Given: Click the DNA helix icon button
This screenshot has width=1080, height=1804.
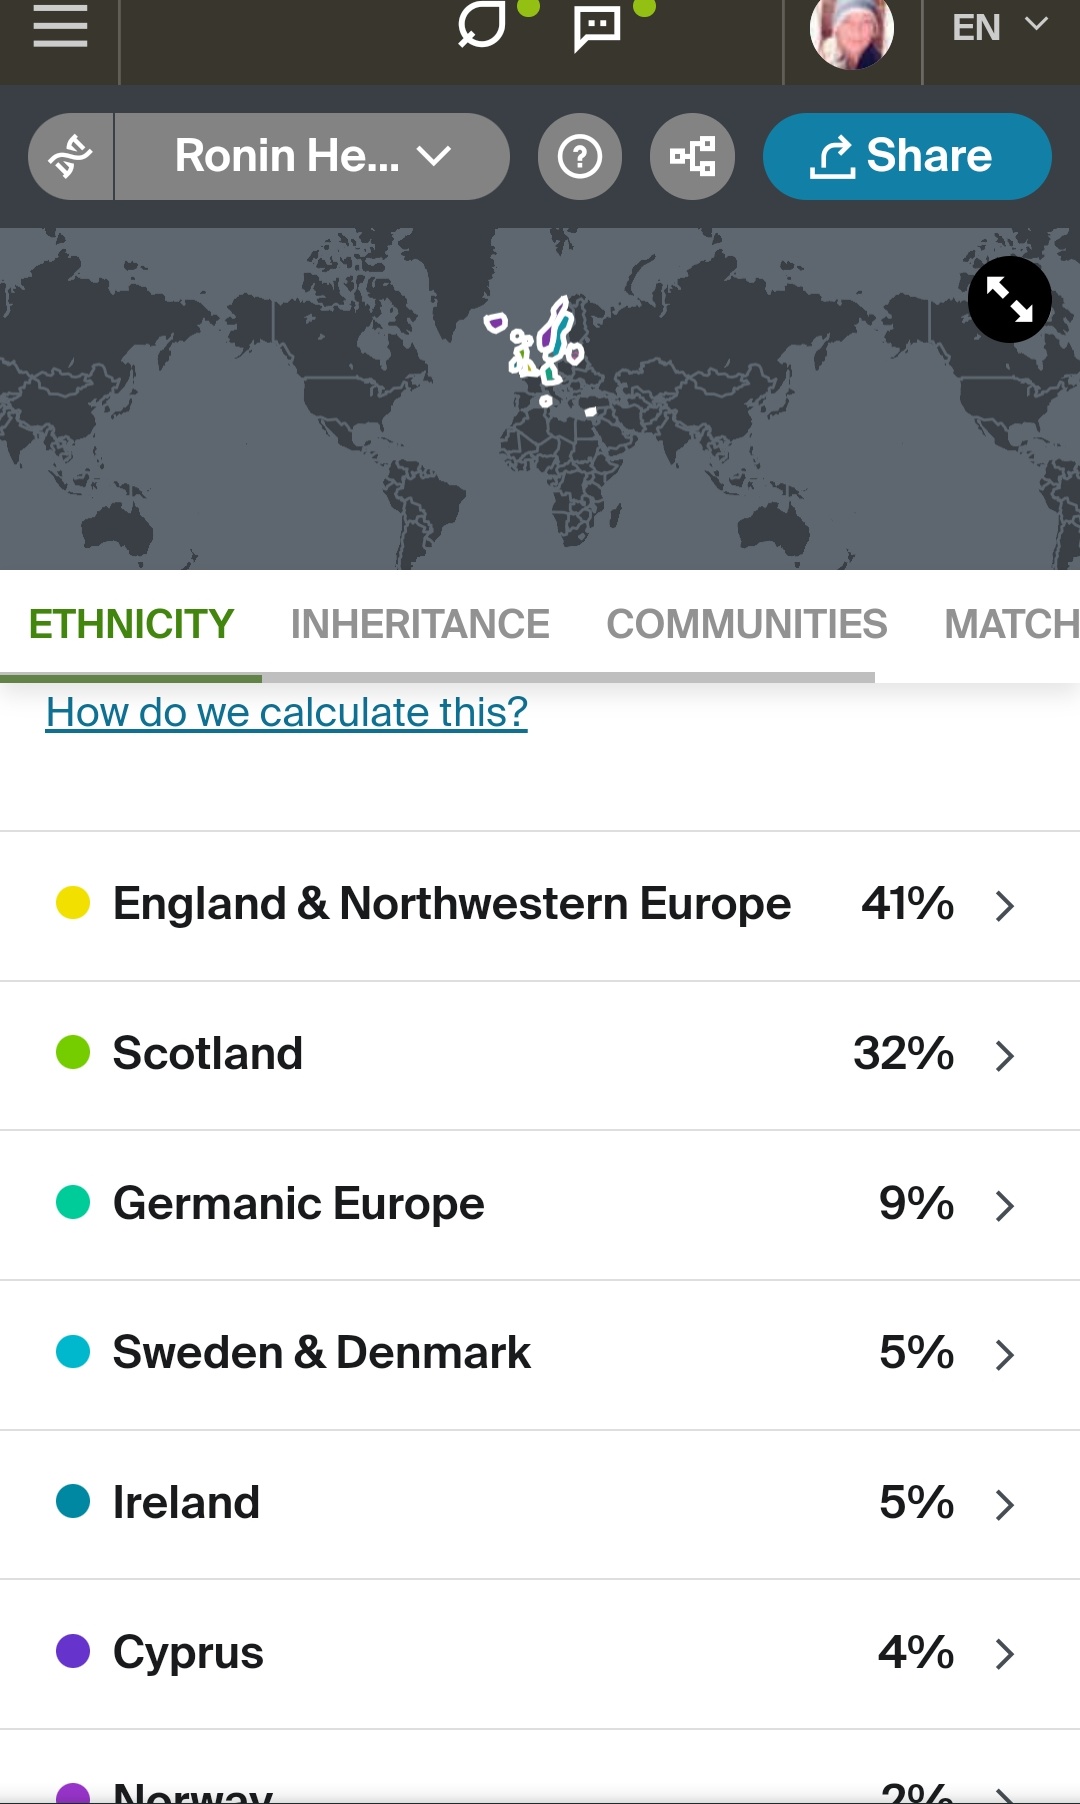Looking at the screenshot, I should click(71, 156).
